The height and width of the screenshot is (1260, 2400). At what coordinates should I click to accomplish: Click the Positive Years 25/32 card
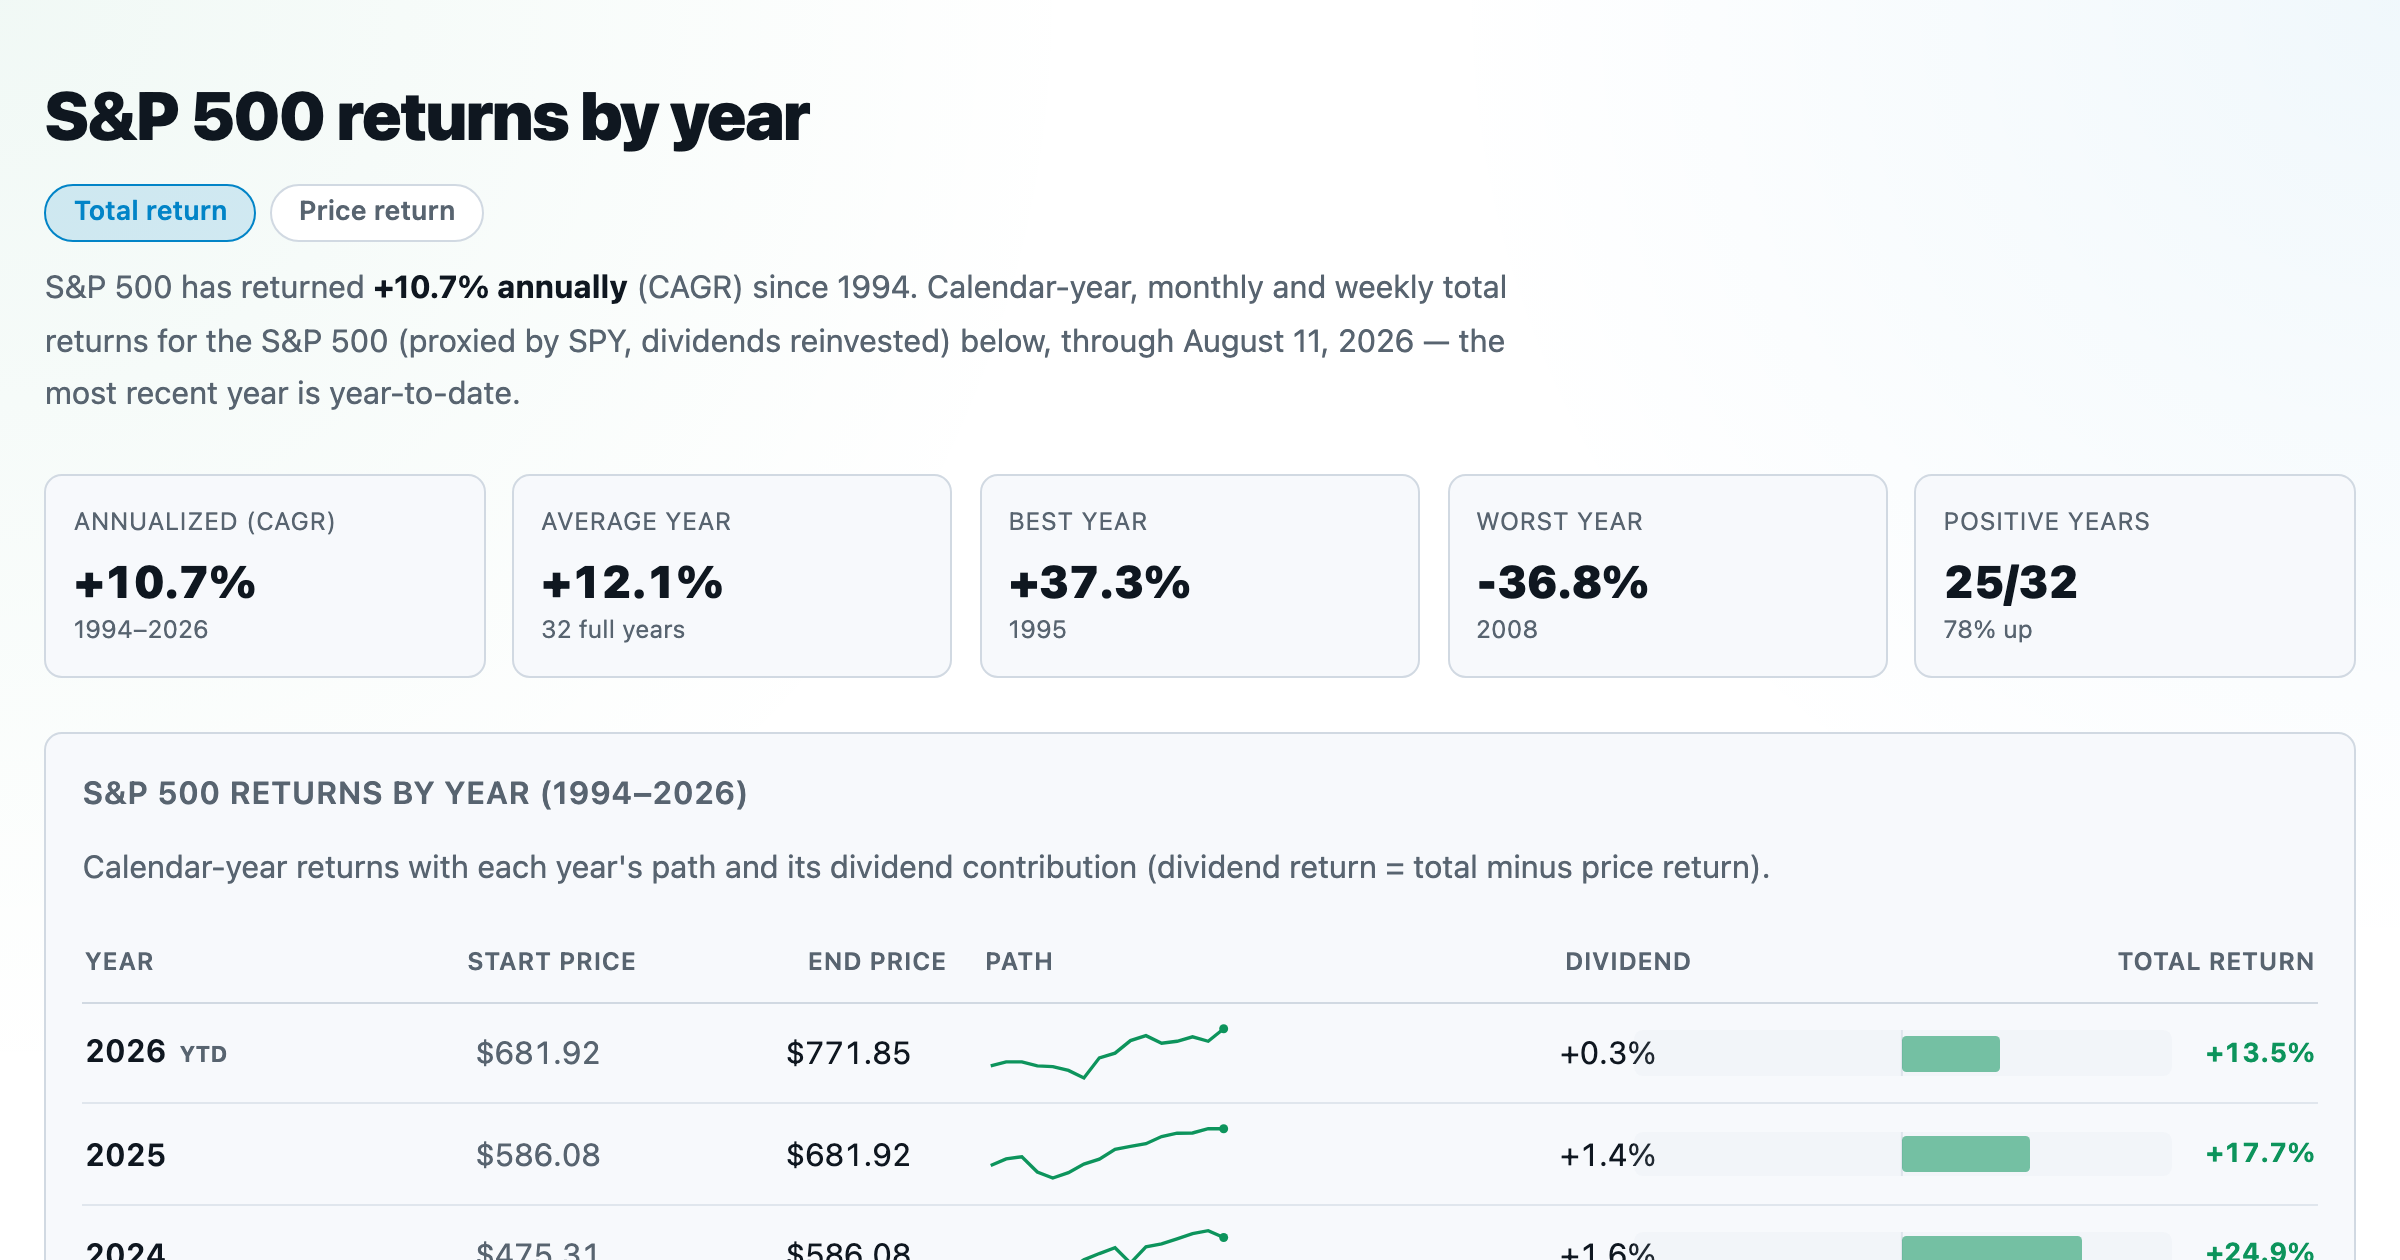tap(2135, 576)
